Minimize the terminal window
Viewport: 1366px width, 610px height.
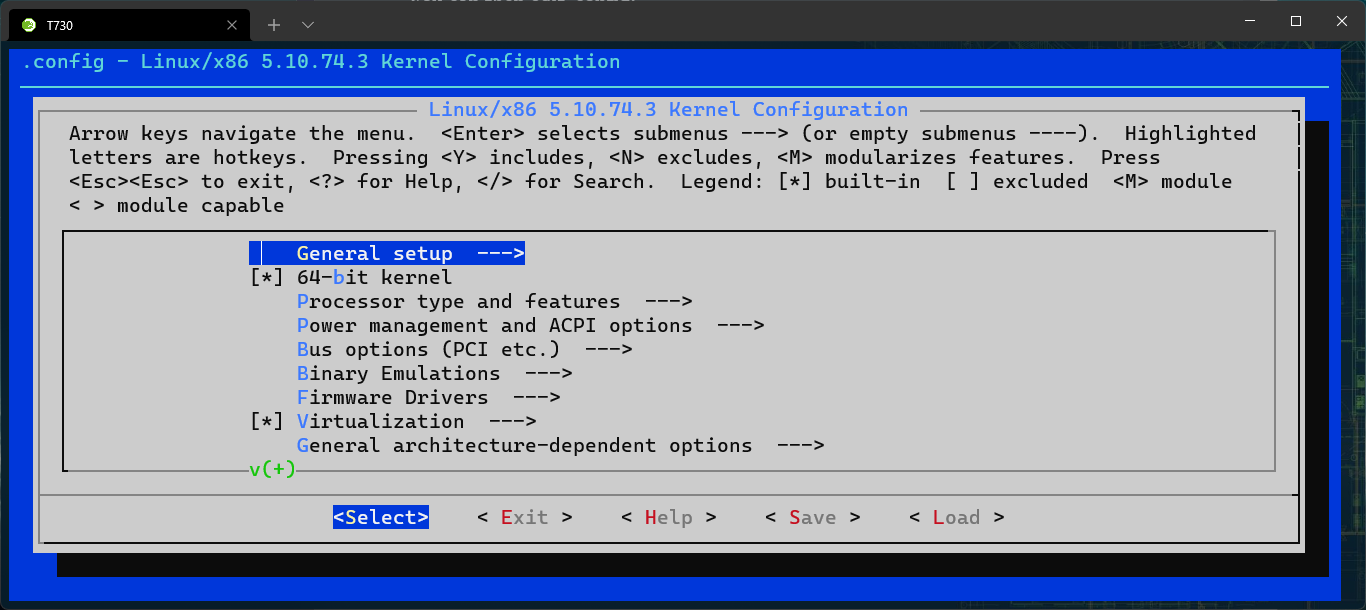coord(1249,21)
